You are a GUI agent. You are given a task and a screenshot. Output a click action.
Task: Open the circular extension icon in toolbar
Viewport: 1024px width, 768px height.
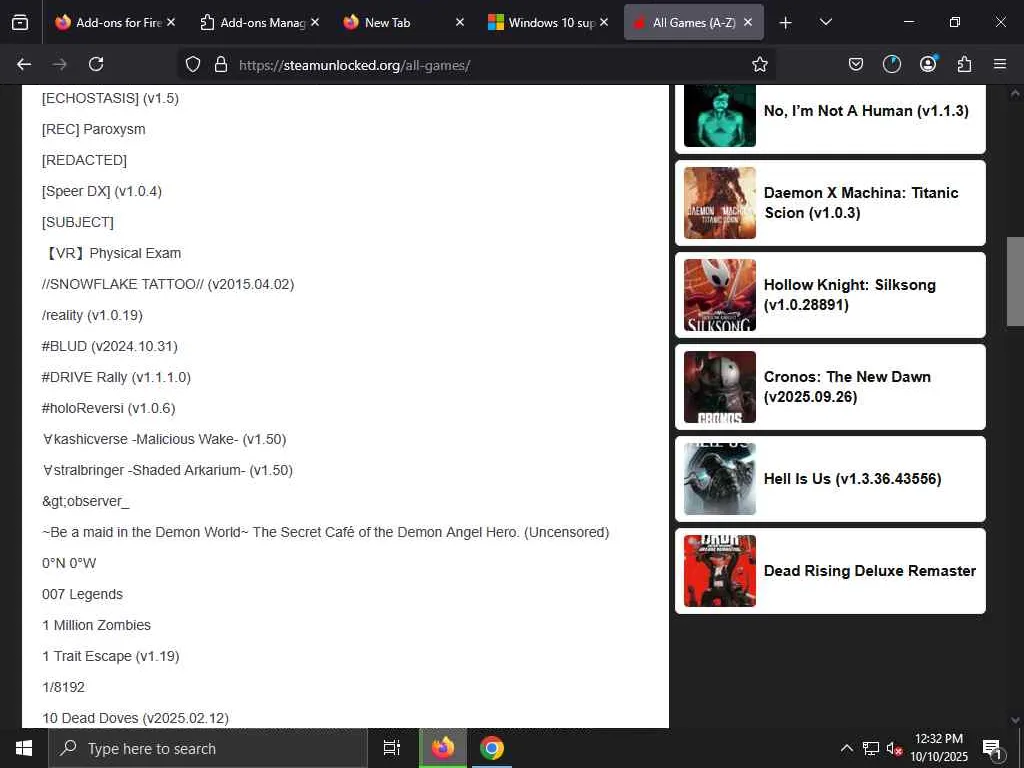point(891,64)
